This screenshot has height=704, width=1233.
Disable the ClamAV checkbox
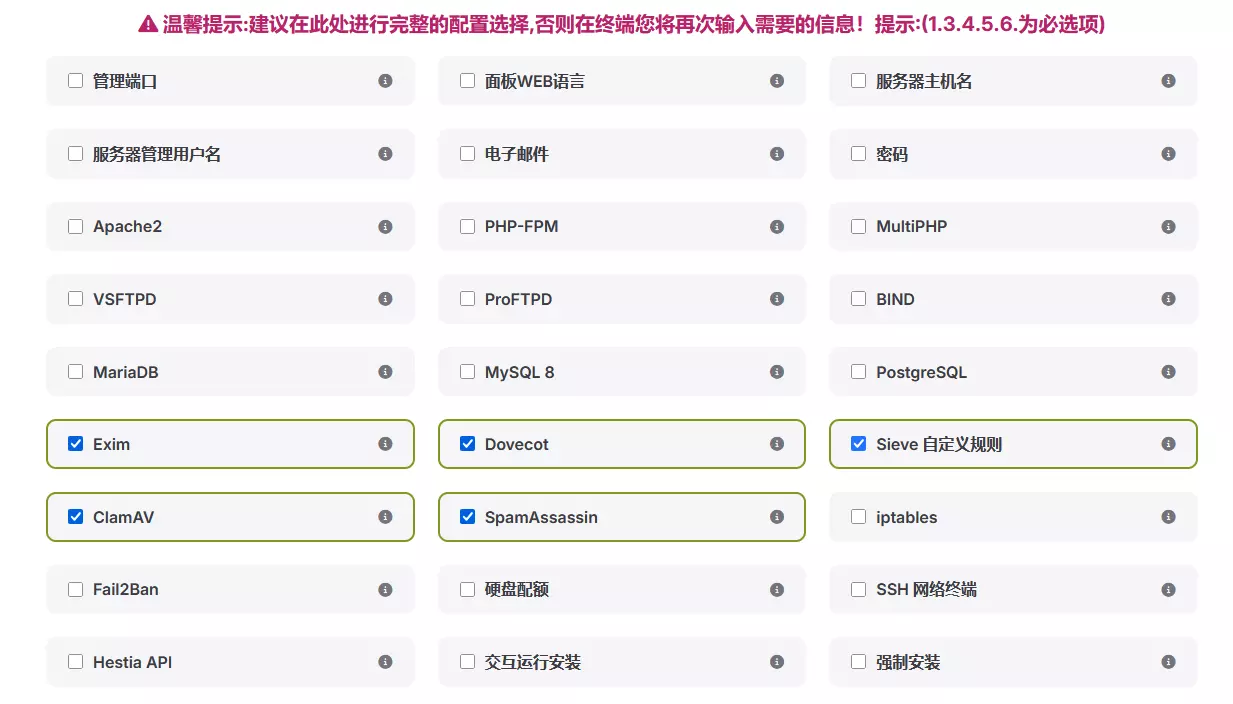[76, 517]
